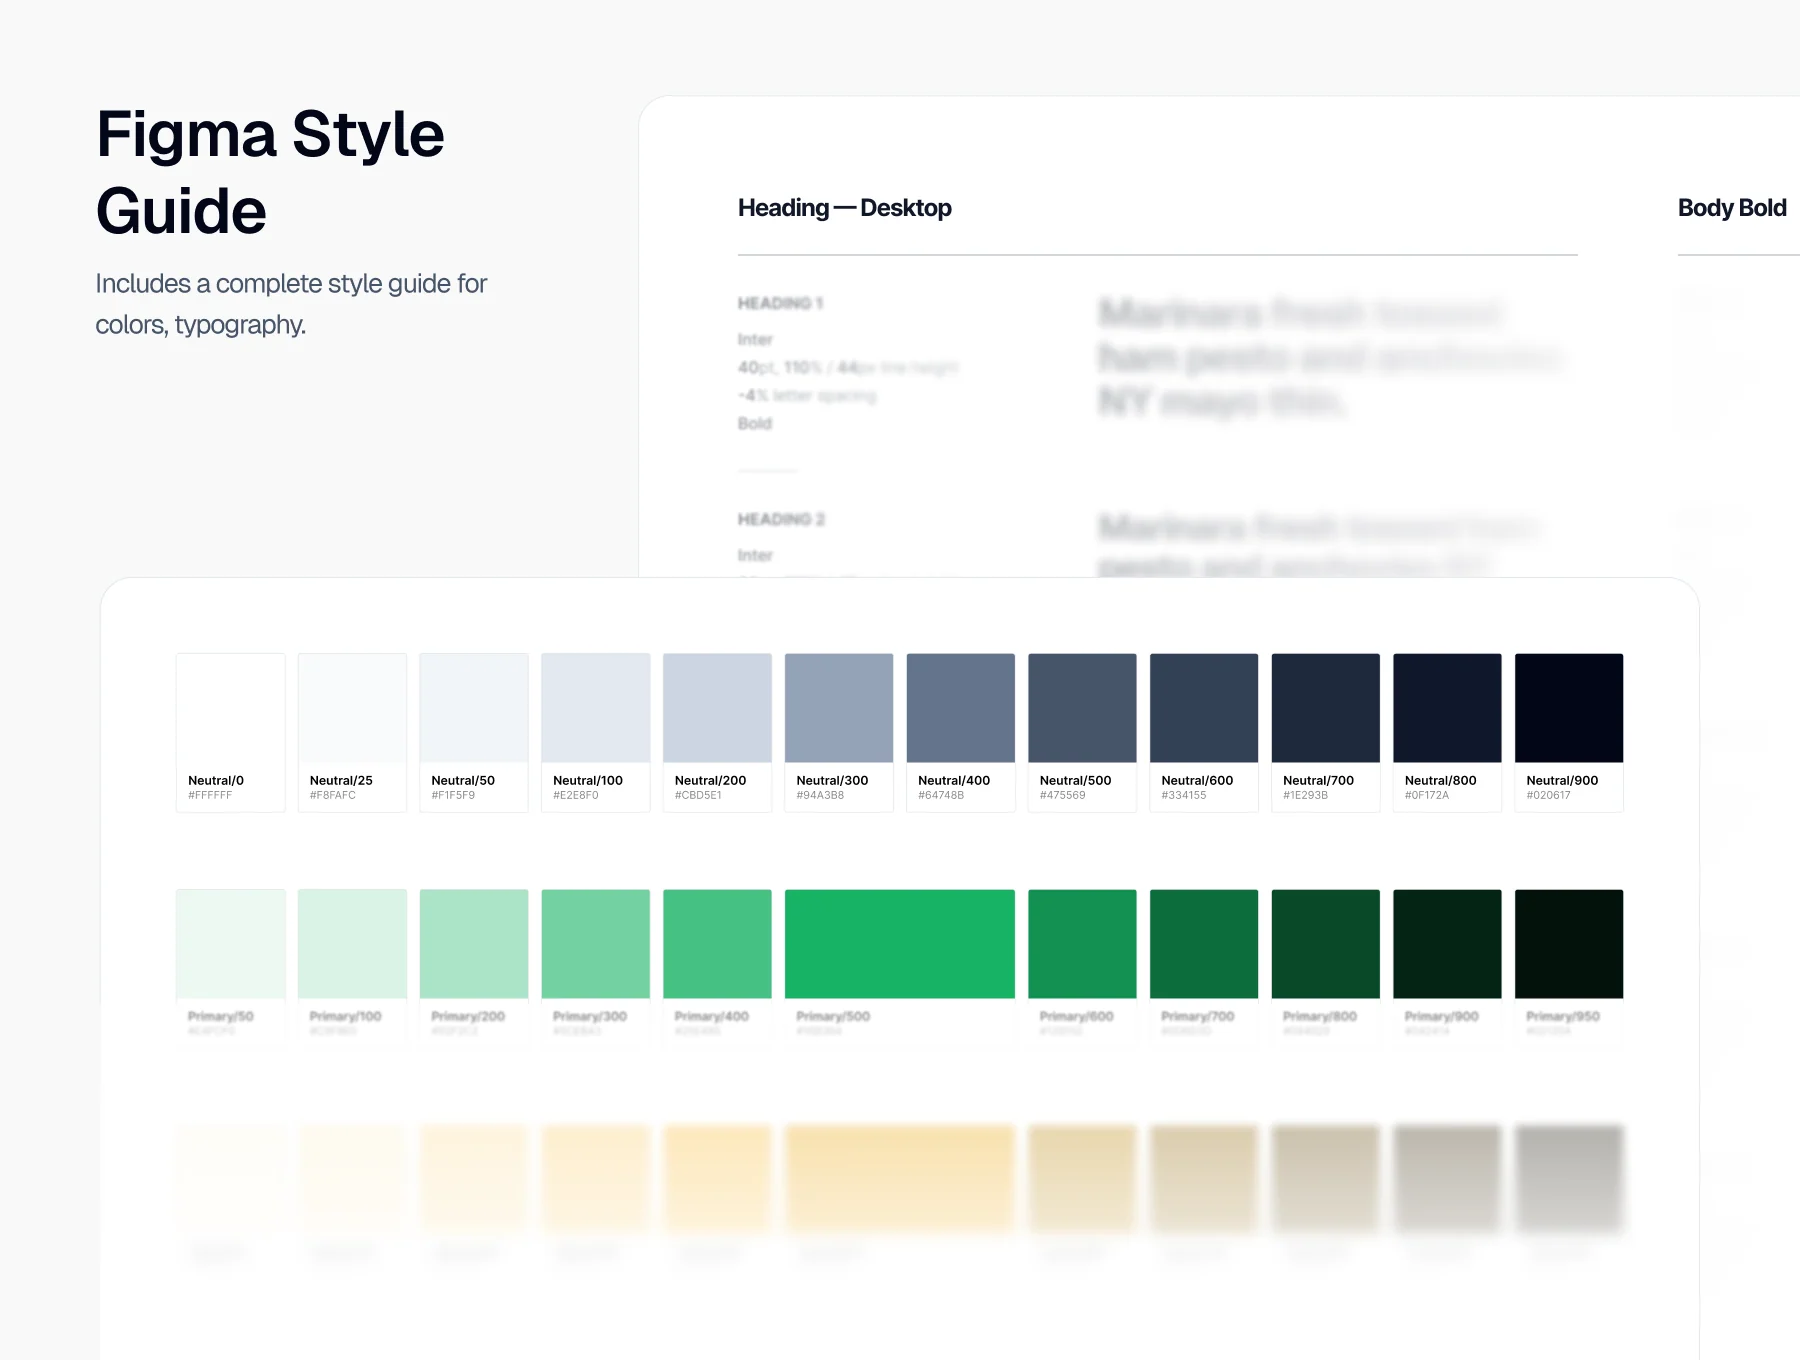Click the "Neutral/900" label text
The image size is (1800, 1360).
tap(1562, 780)
